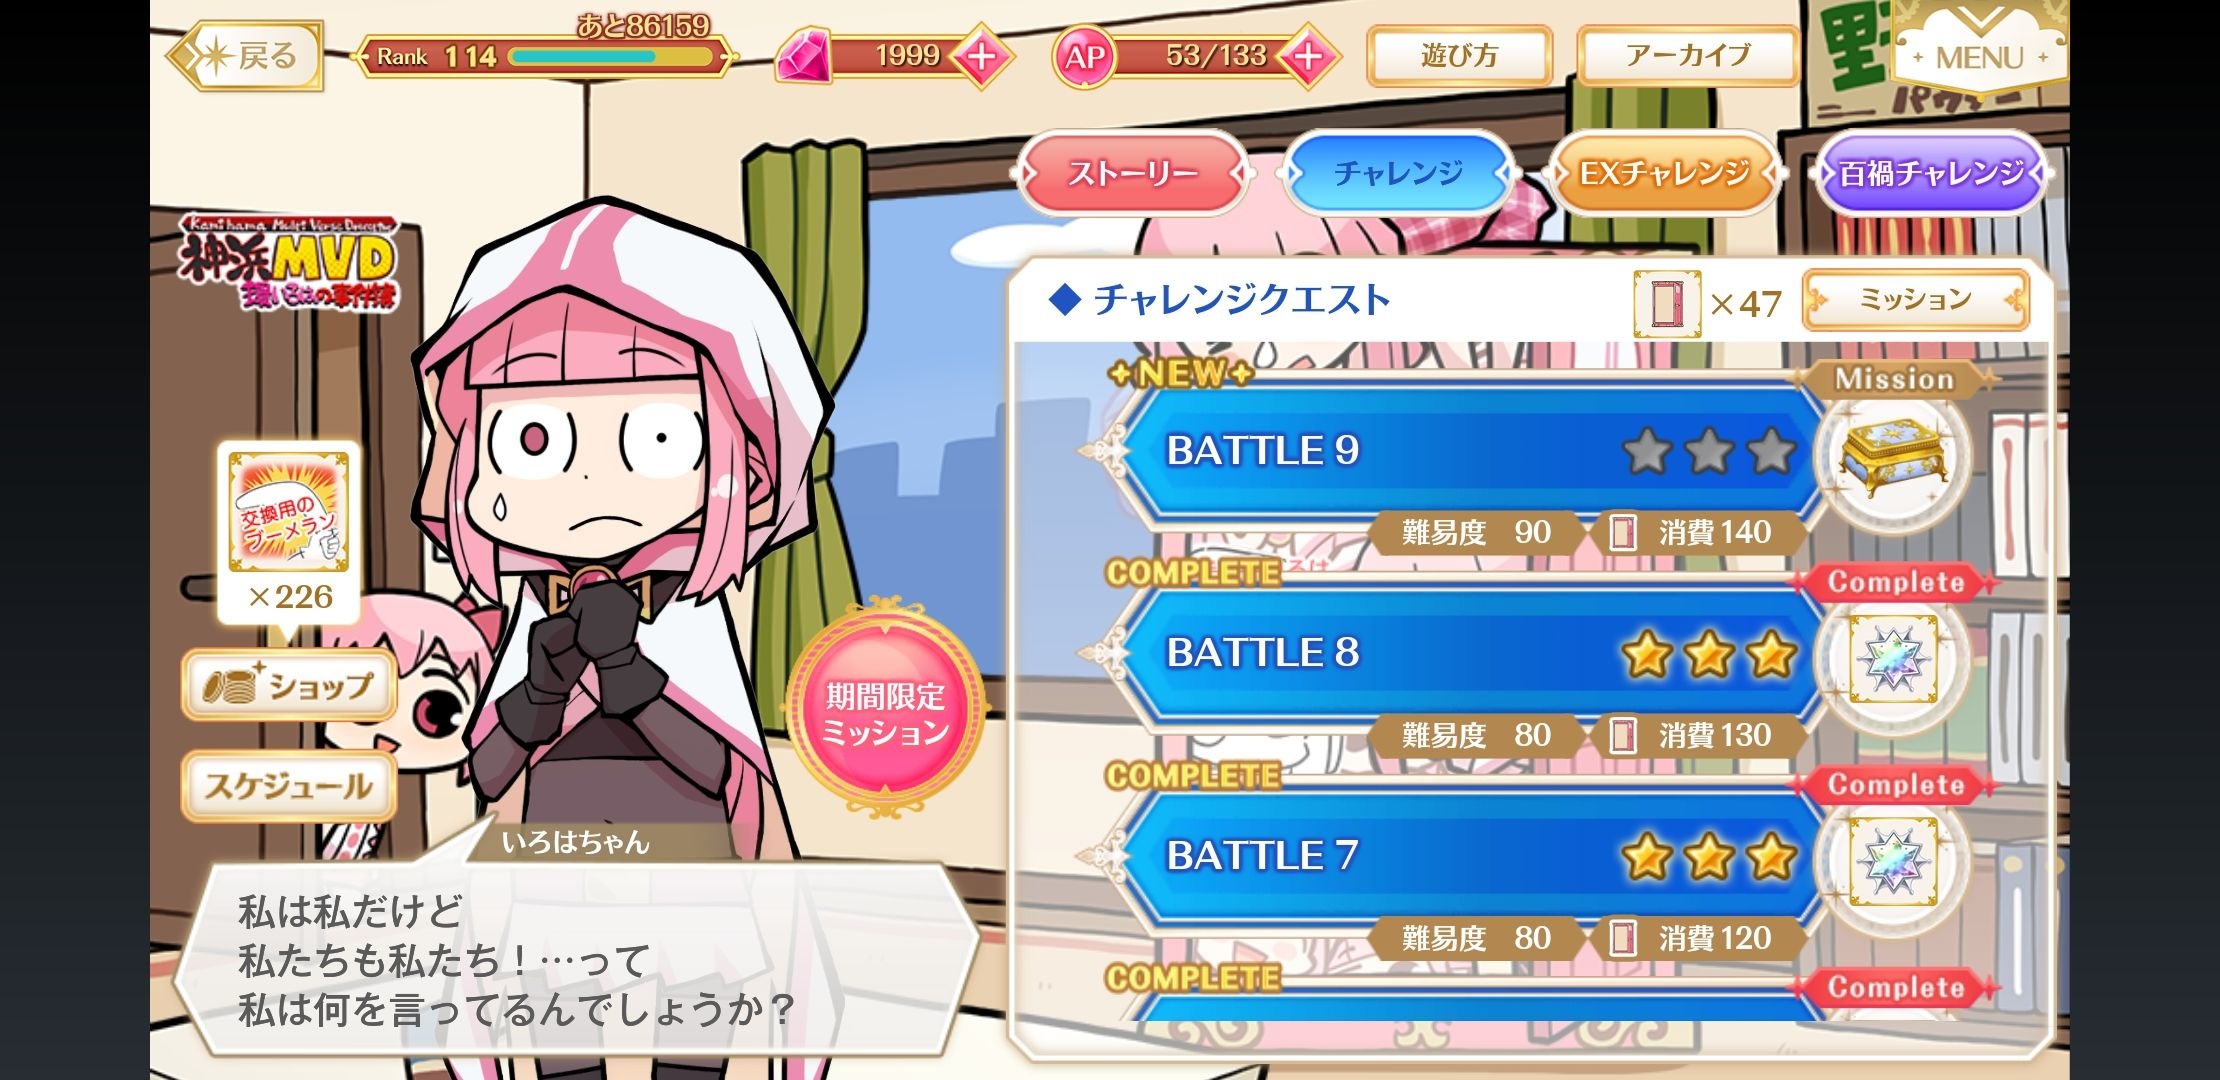The width and height of the screenshot is (2220, 1080).
Task: Open the スケジュール button
Action: [x=289, y=786]
